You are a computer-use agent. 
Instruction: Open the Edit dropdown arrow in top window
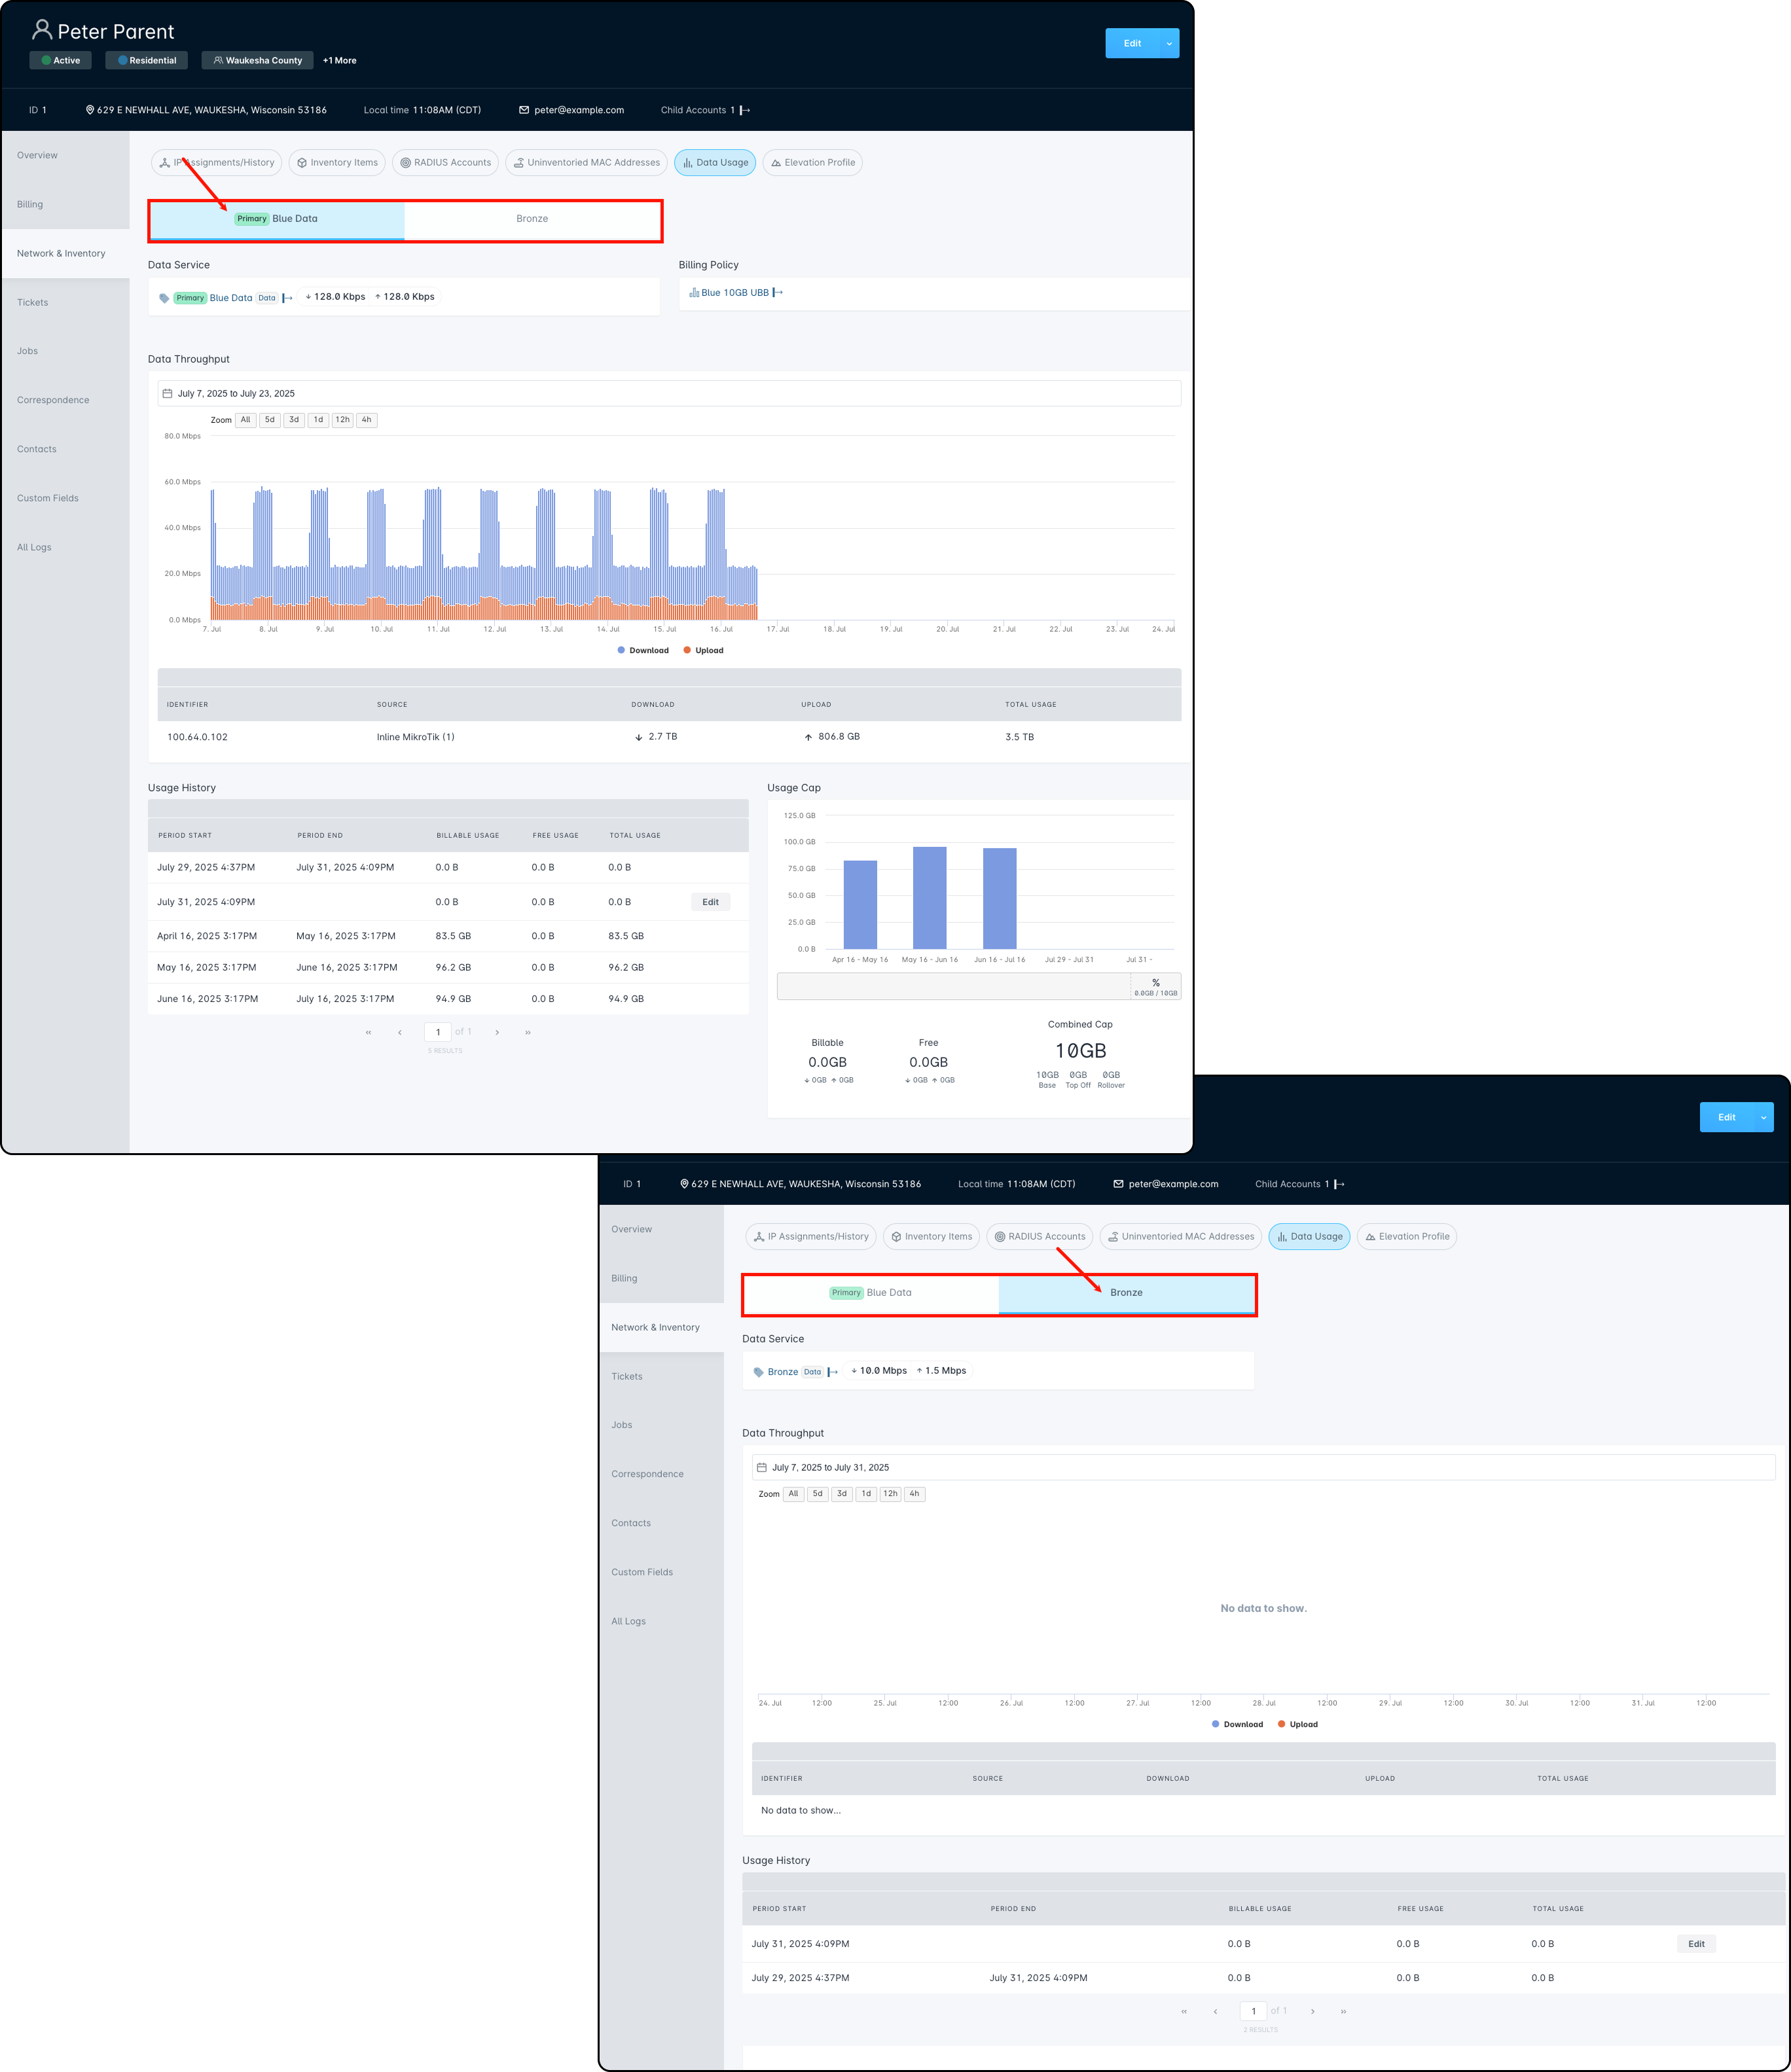1169,43
